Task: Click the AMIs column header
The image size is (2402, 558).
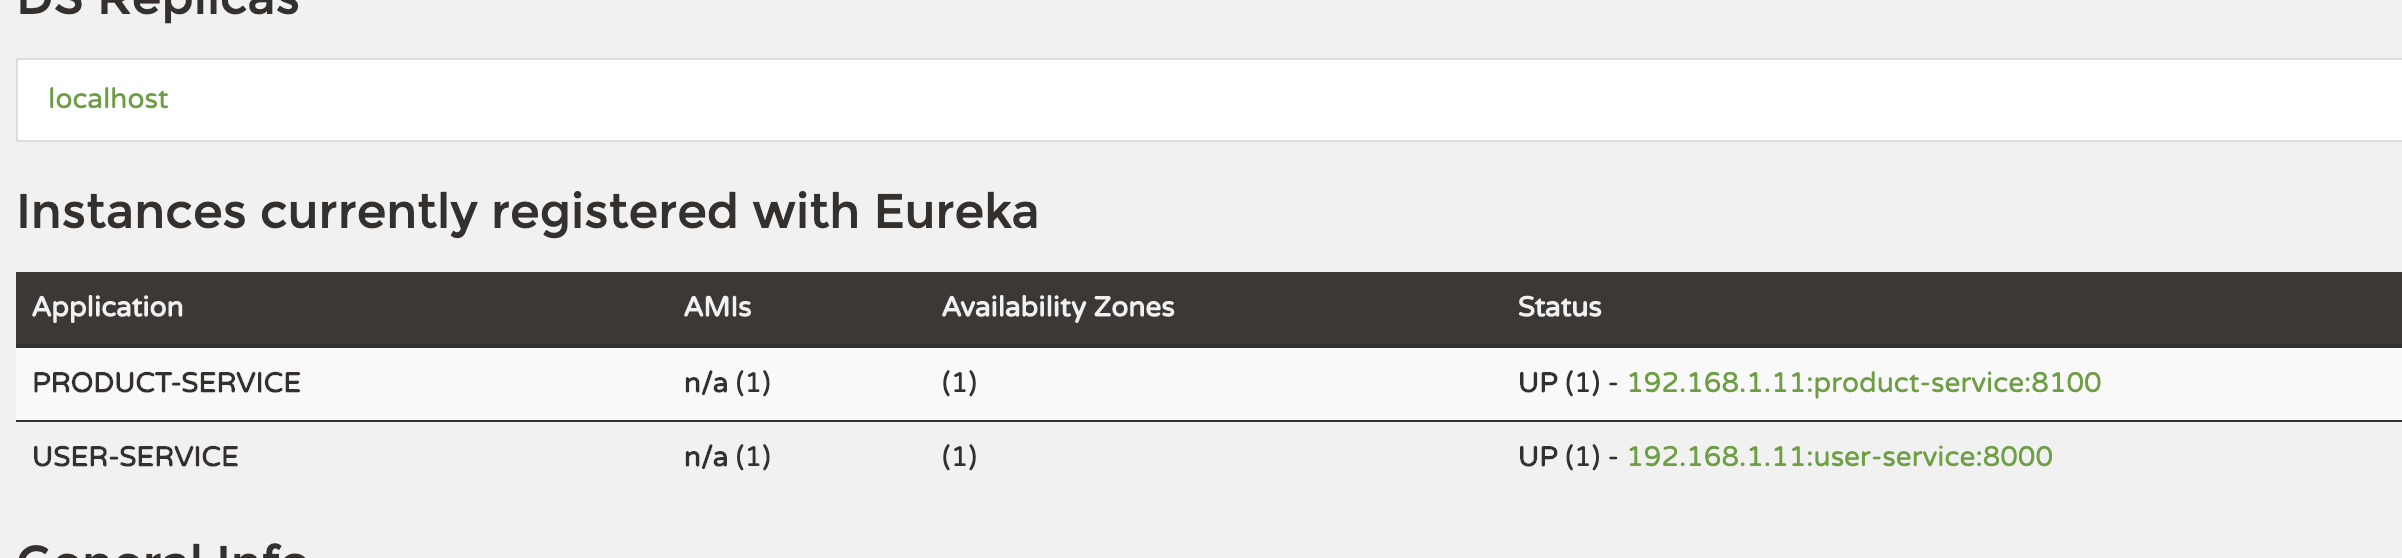Action: tap(718, 307)
